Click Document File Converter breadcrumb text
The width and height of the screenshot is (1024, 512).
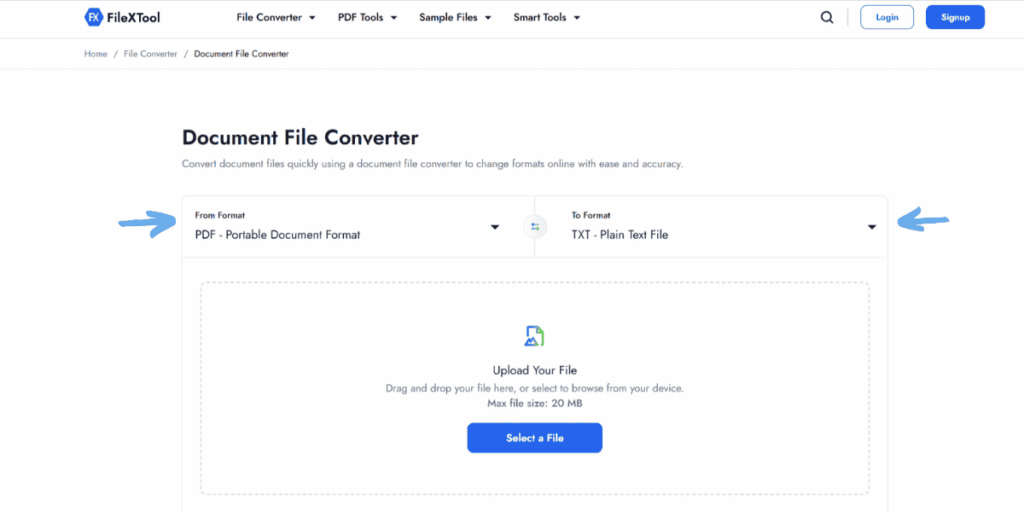(241, 54)
